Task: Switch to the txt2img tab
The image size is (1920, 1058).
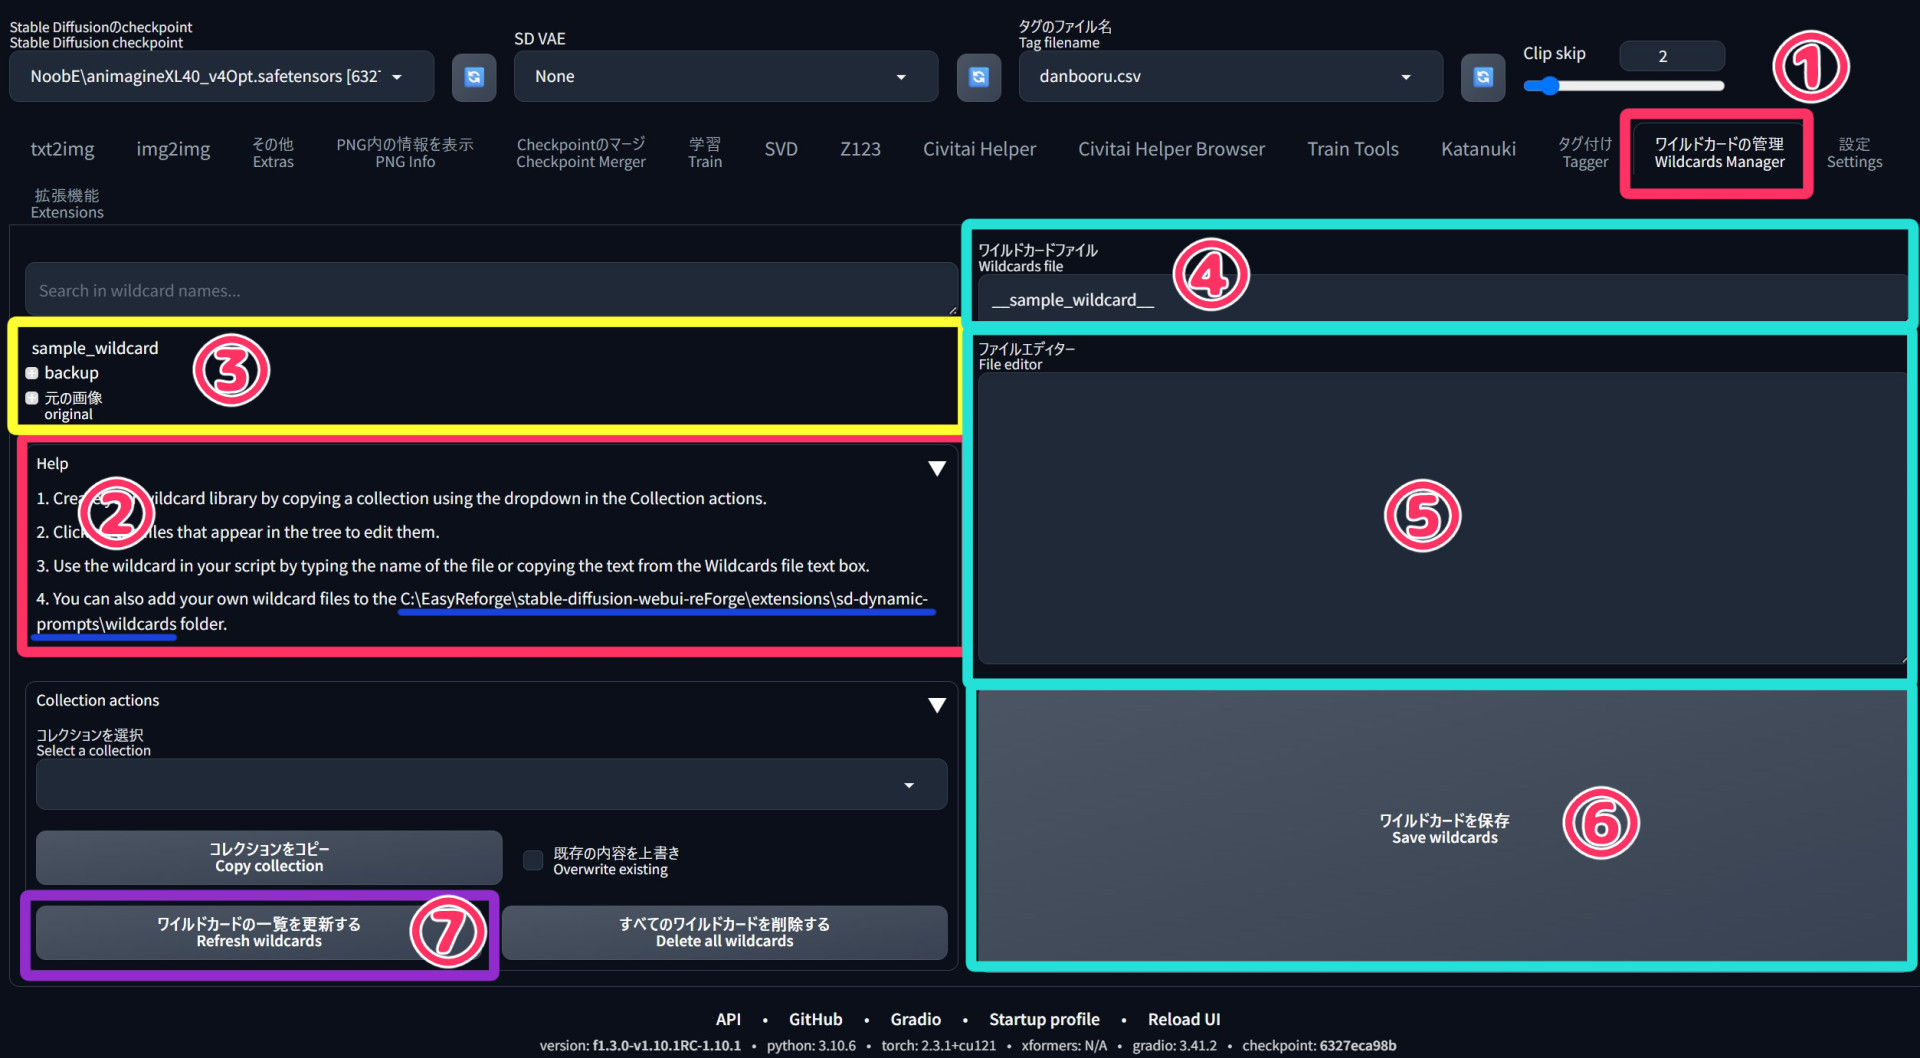Action: coord(62,150)
